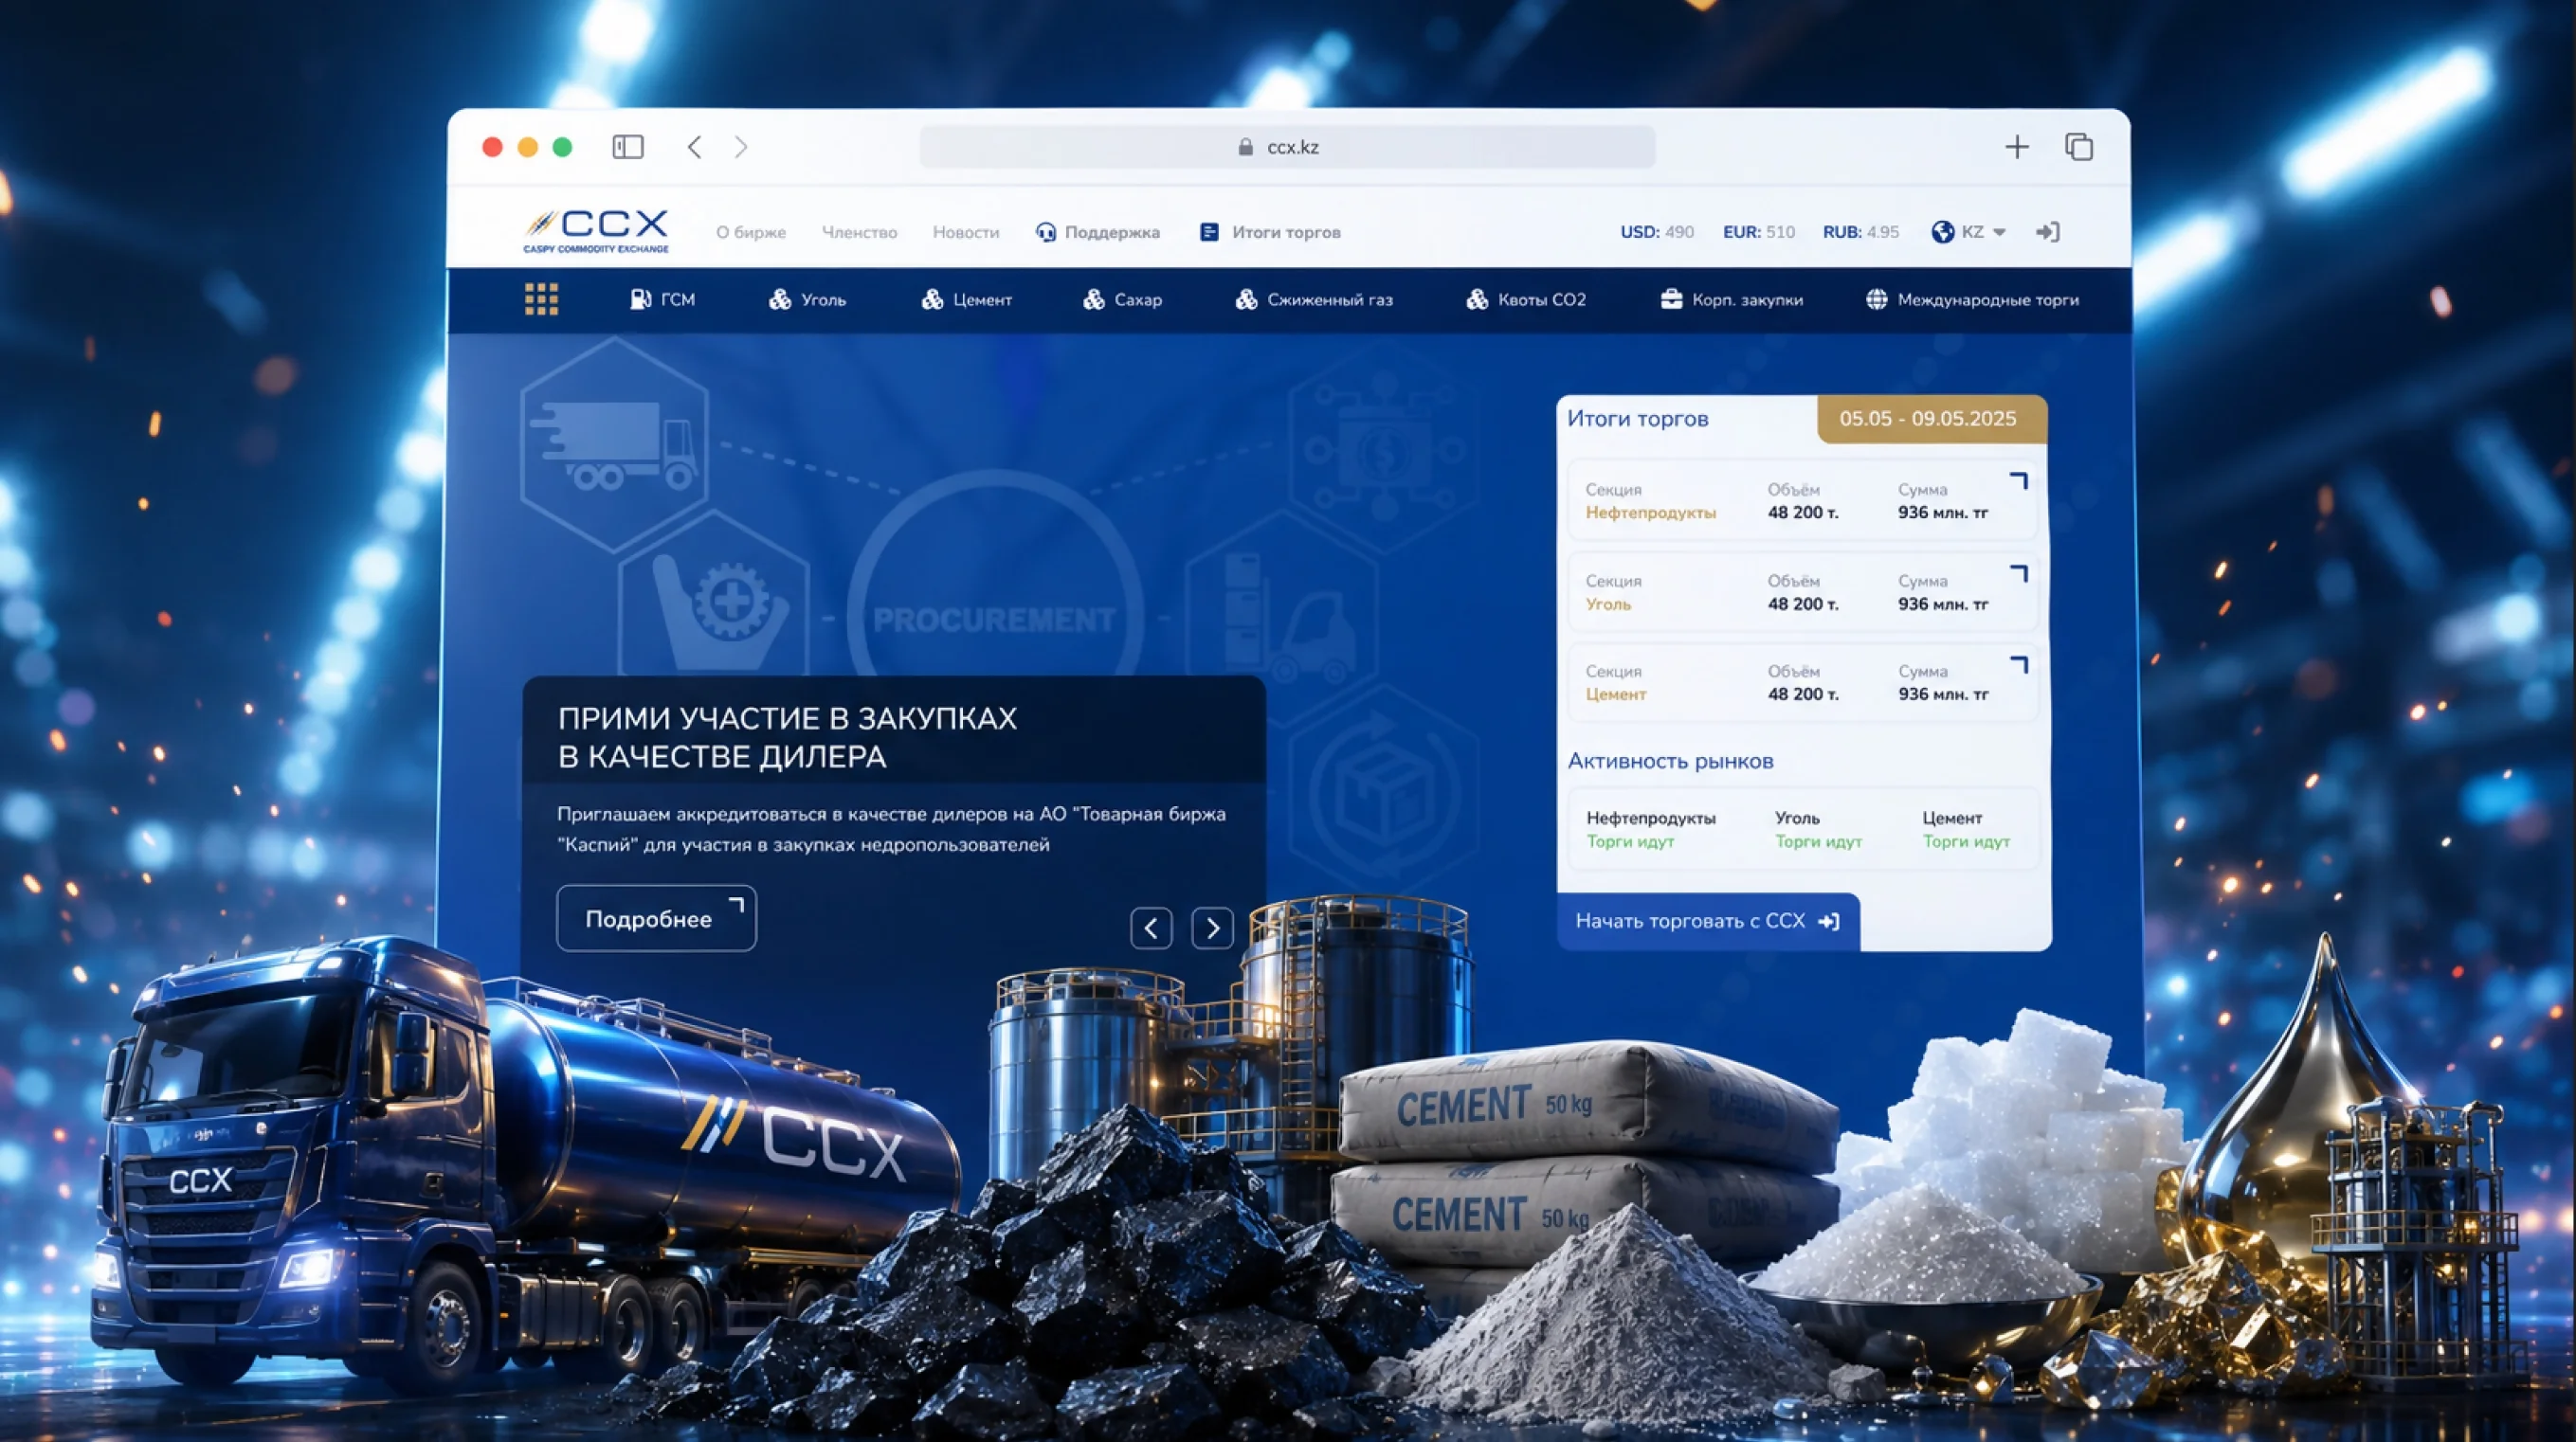Click the icon beside Сахар

[x=1094, y=299]
